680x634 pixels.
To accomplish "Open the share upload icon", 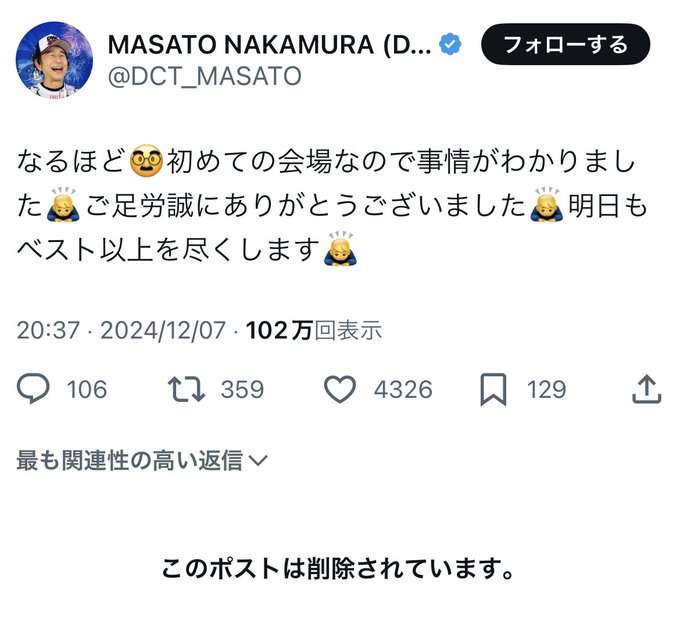I will pyautogui.click(x=646, y=389).
